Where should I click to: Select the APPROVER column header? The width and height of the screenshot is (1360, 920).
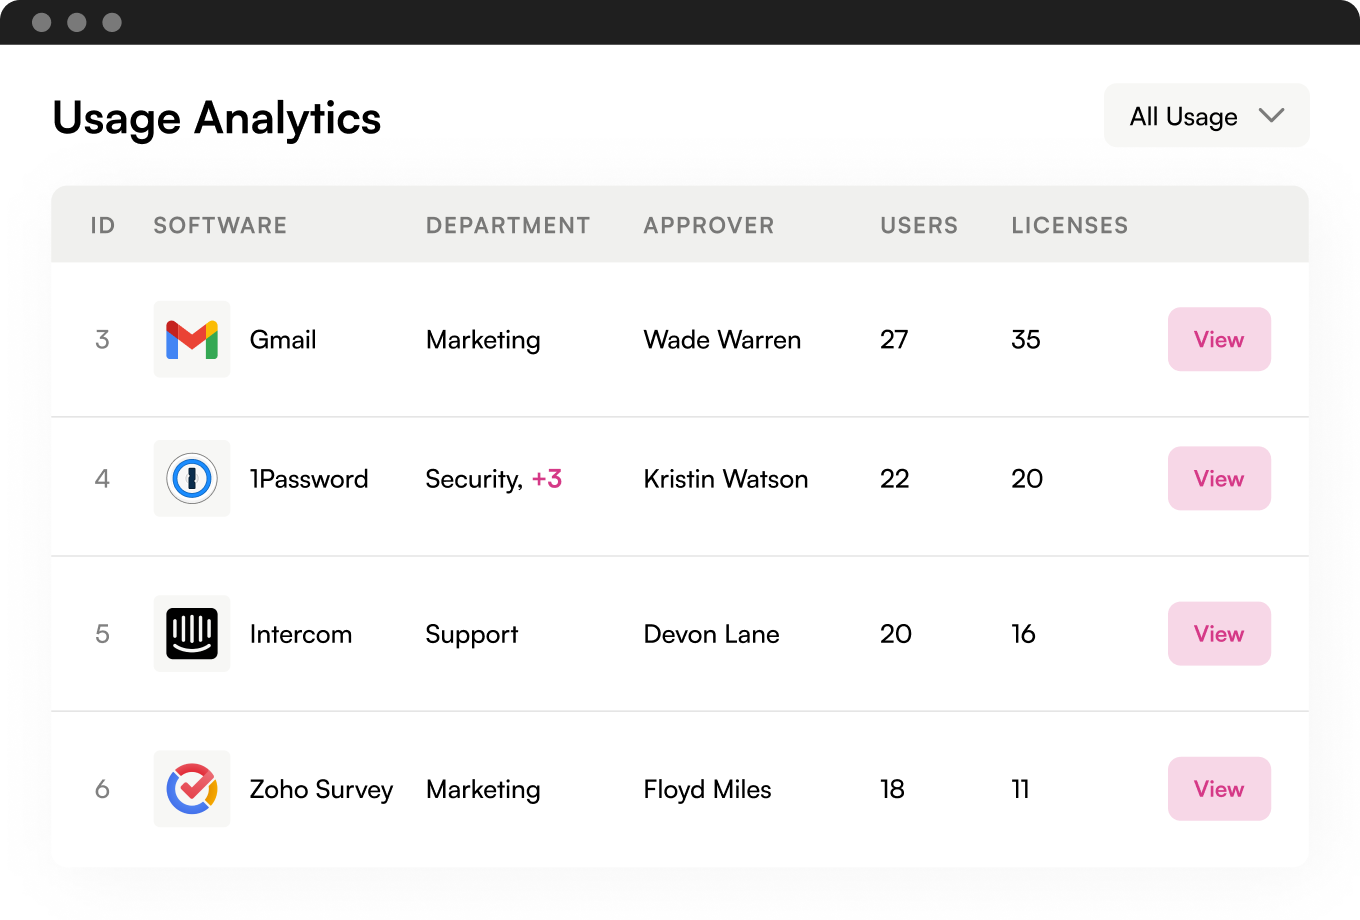click(708, 226)
